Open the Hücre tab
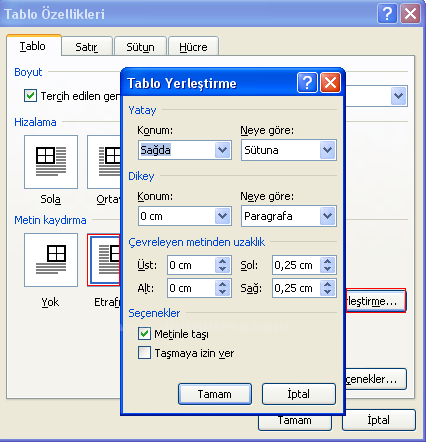 [x=193, y=47]
